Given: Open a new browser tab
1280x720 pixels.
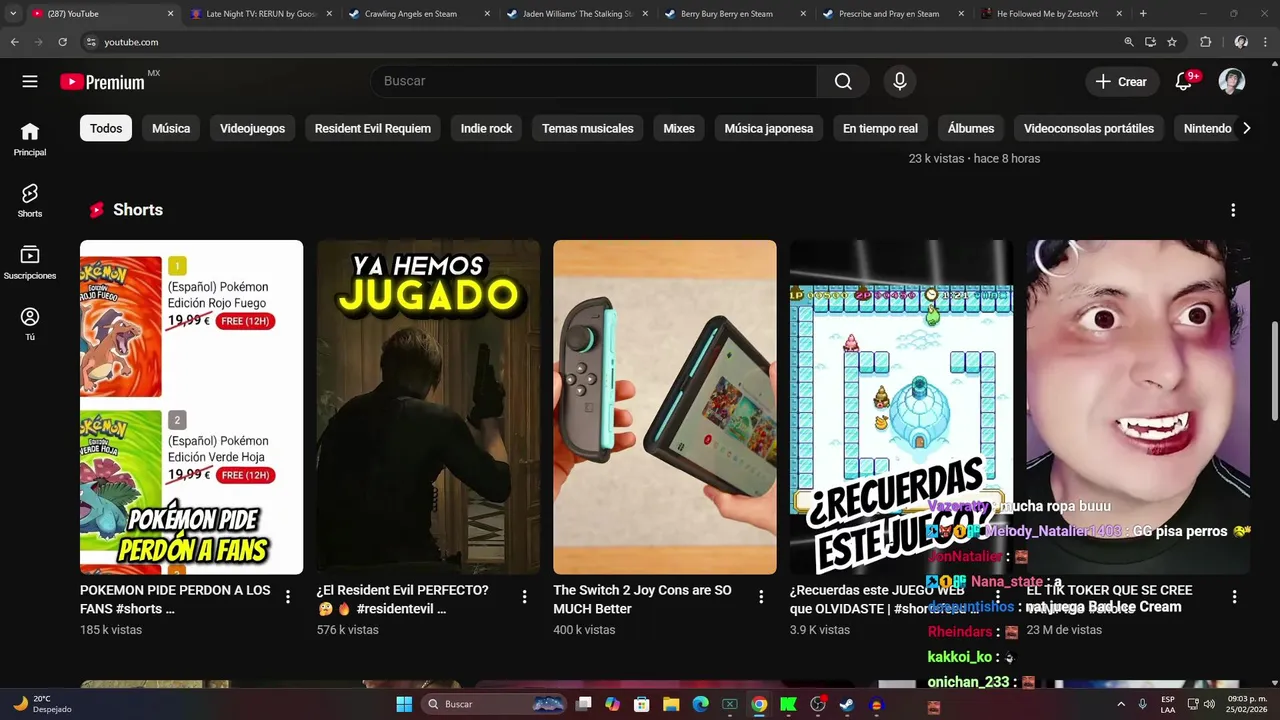Looking at the screenshot, I should (x=1143, y=14).
